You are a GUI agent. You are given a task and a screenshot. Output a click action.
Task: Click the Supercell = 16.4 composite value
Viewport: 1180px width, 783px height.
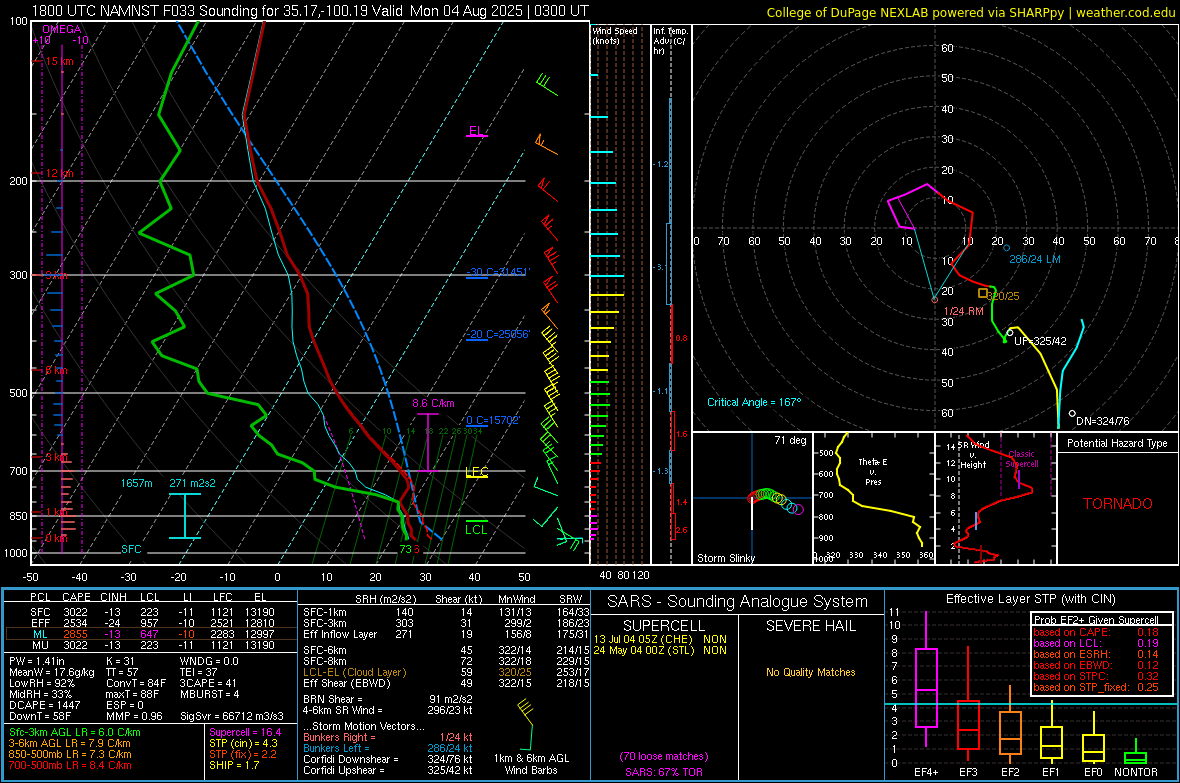245,733
